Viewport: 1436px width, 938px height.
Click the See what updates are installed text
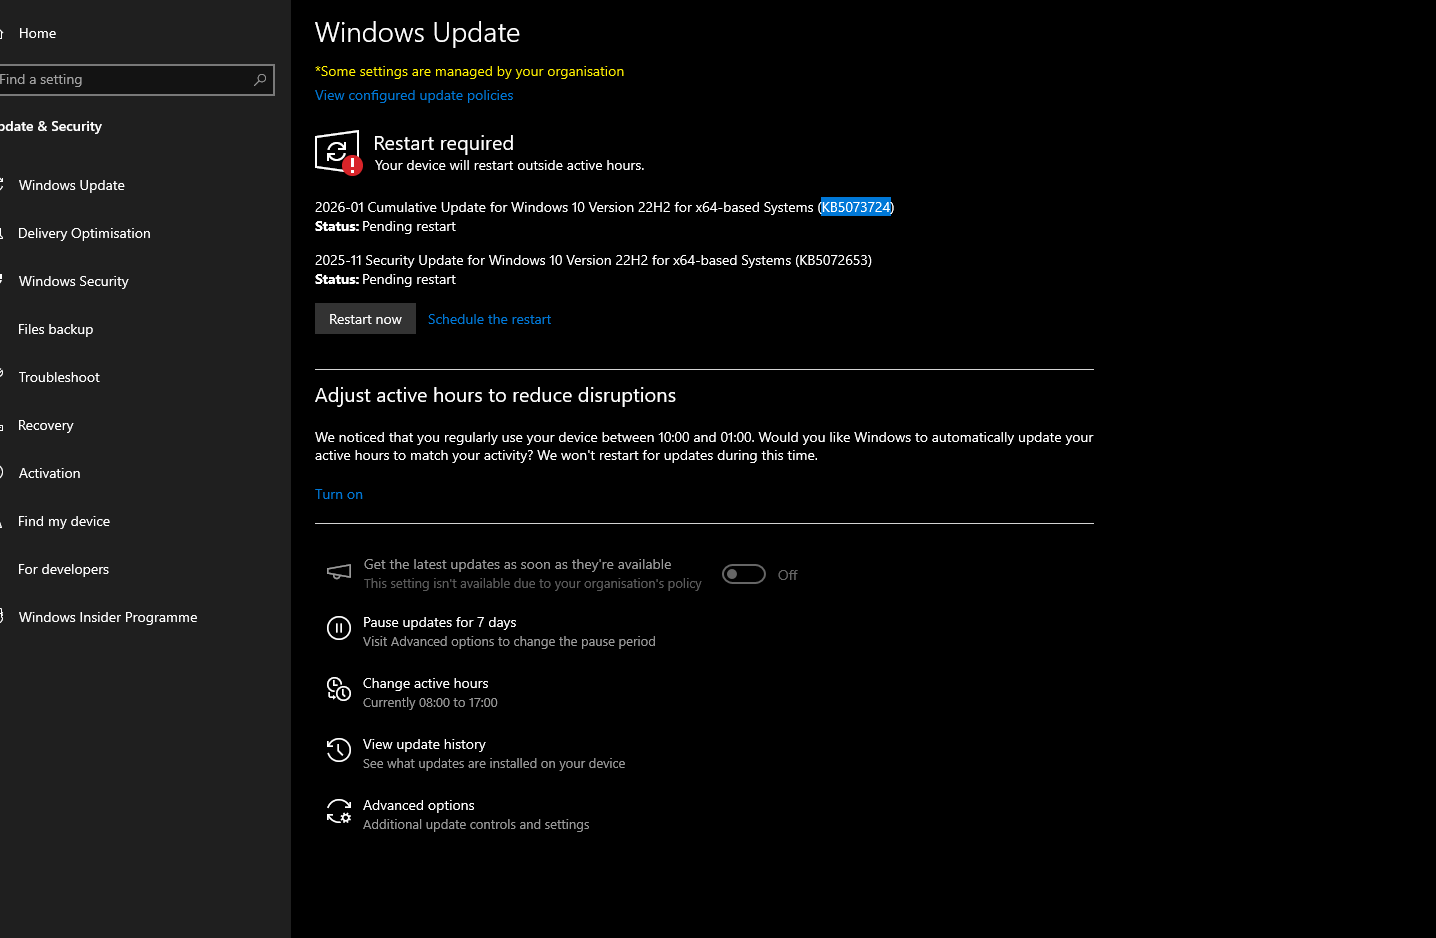tap(494, 764)
